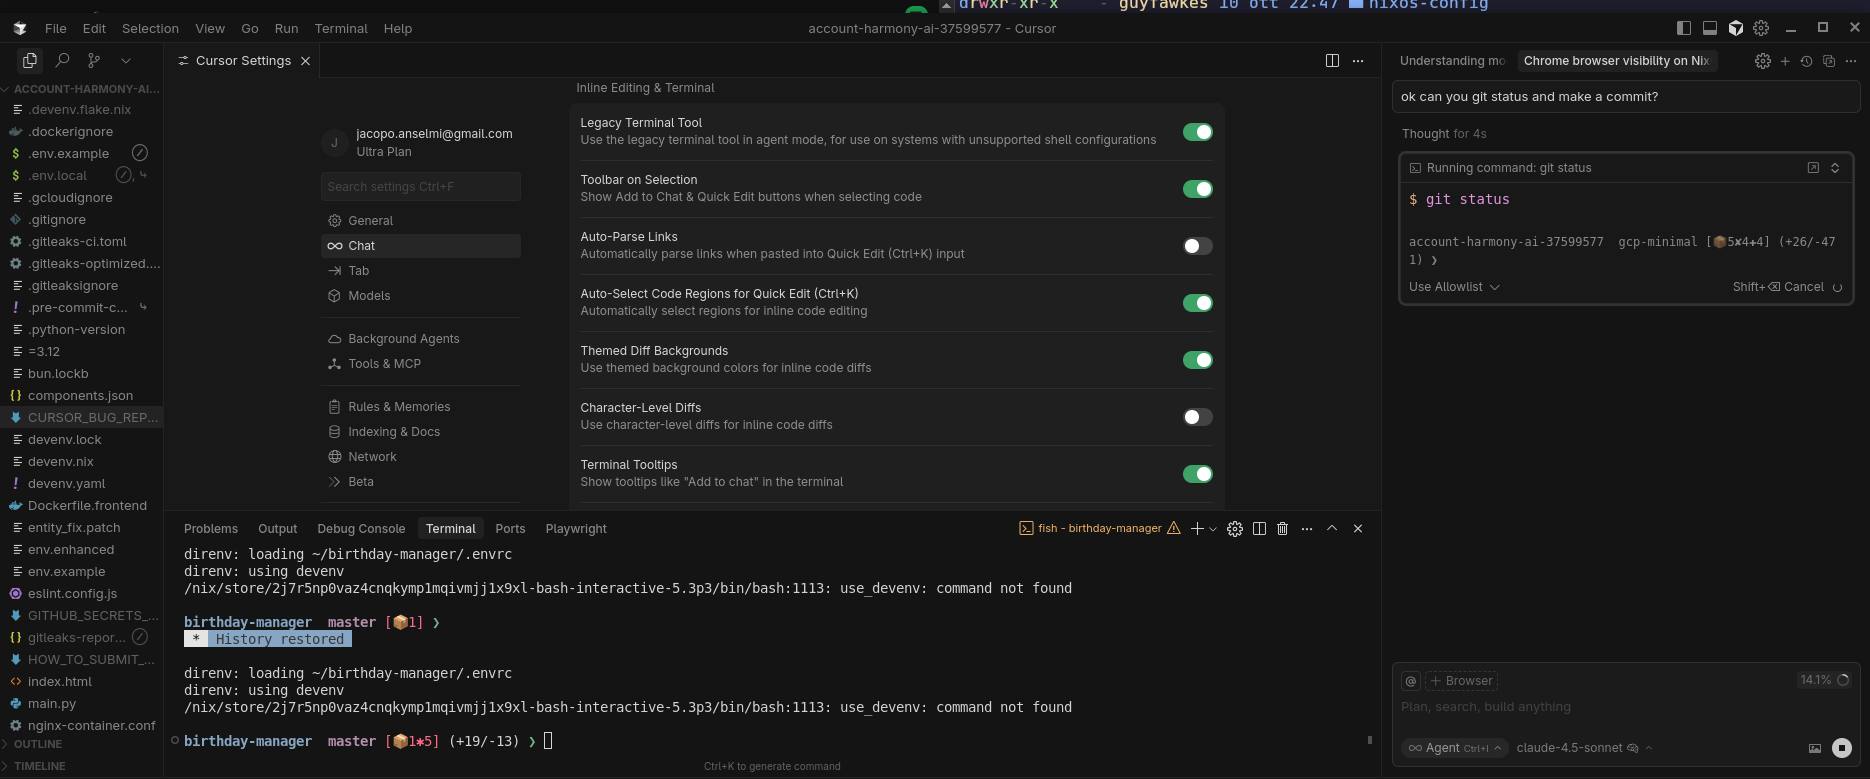This screenshot has width=1870, height=779.
Task: Enable Character-Level Diffs toggle
Action: 1198,417
